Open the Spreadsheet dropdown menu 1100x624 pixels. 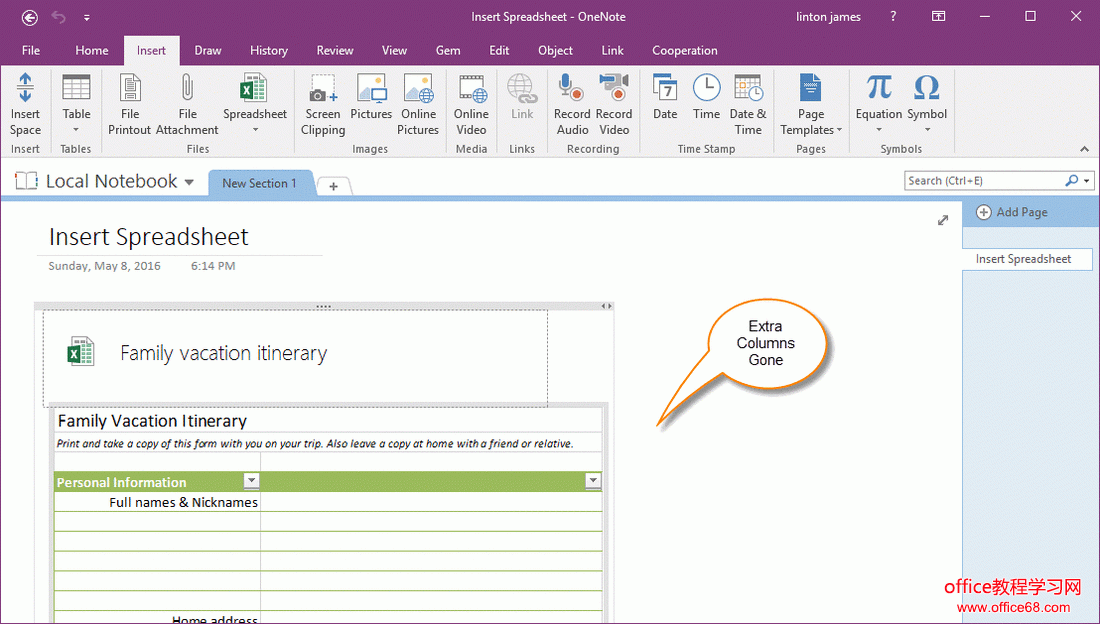(x=255, y=129)
